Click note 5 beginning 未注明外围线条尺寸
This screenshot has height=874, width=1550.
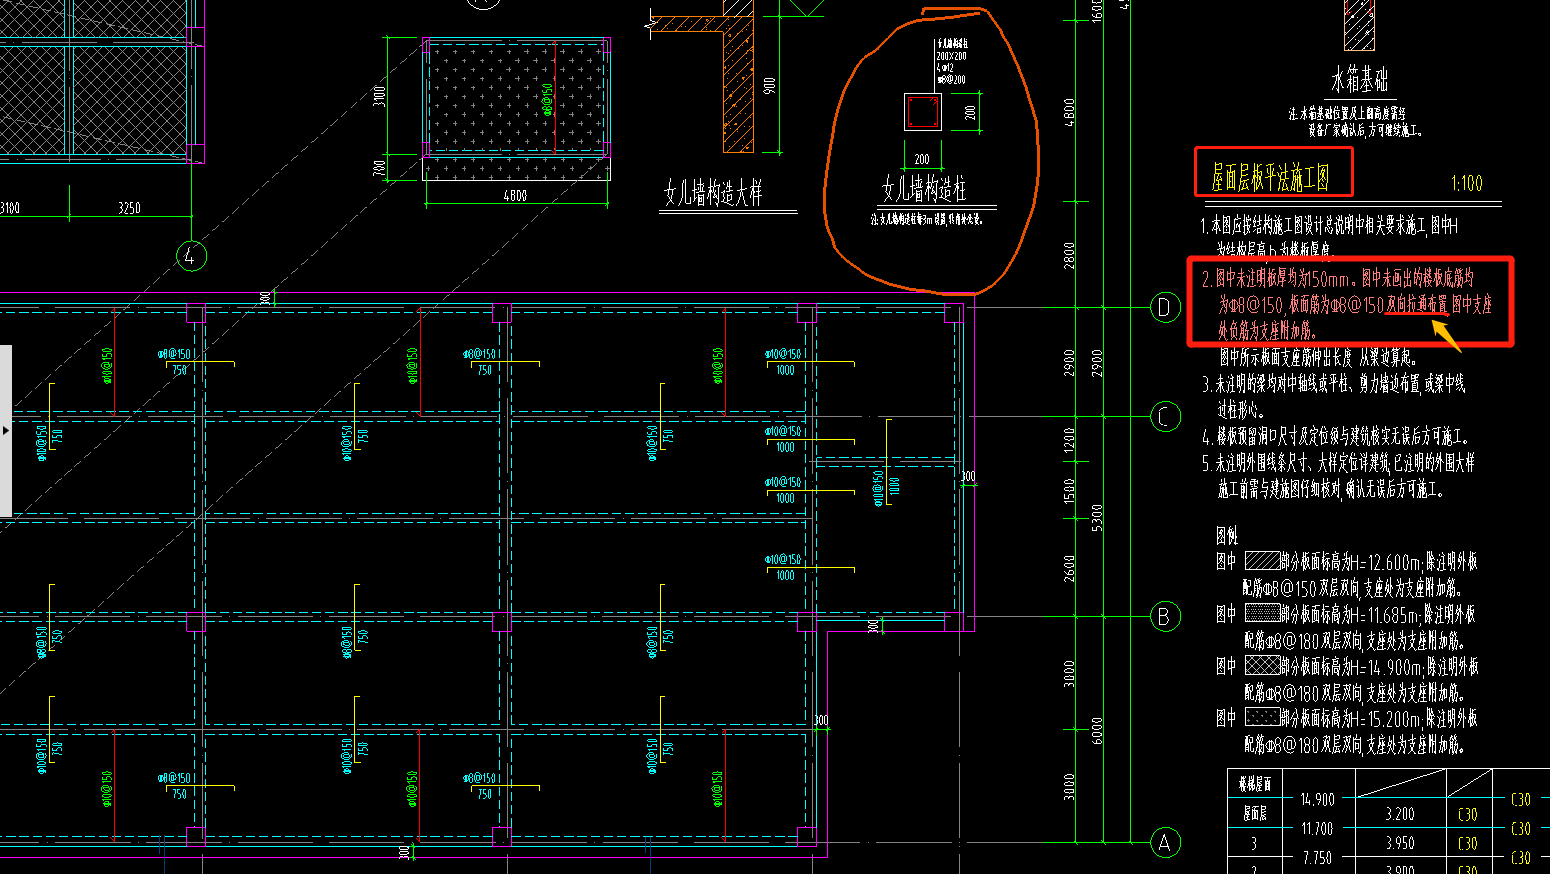click(1338, 476)
